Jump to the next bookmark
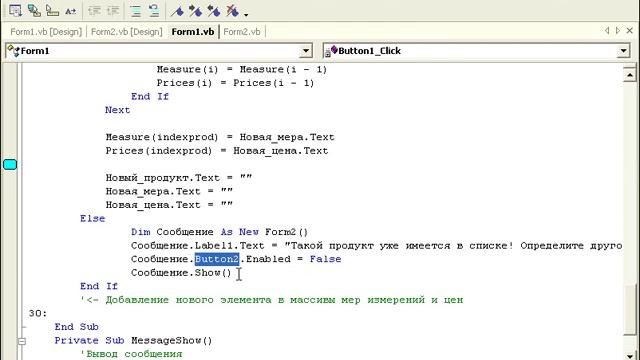Screen dimensions: 640x360 pos(195,11)
